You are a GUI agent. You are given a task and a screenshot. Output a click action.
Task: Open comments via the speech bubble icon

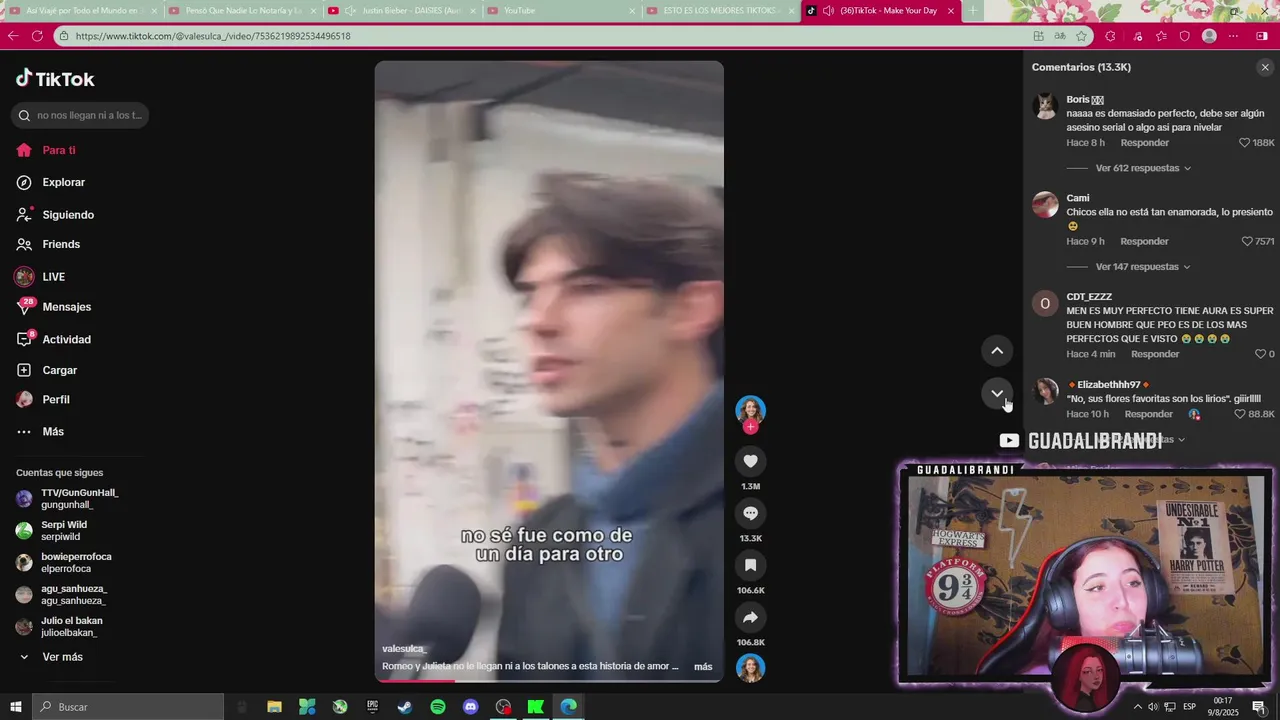click(x=750, y=513)
